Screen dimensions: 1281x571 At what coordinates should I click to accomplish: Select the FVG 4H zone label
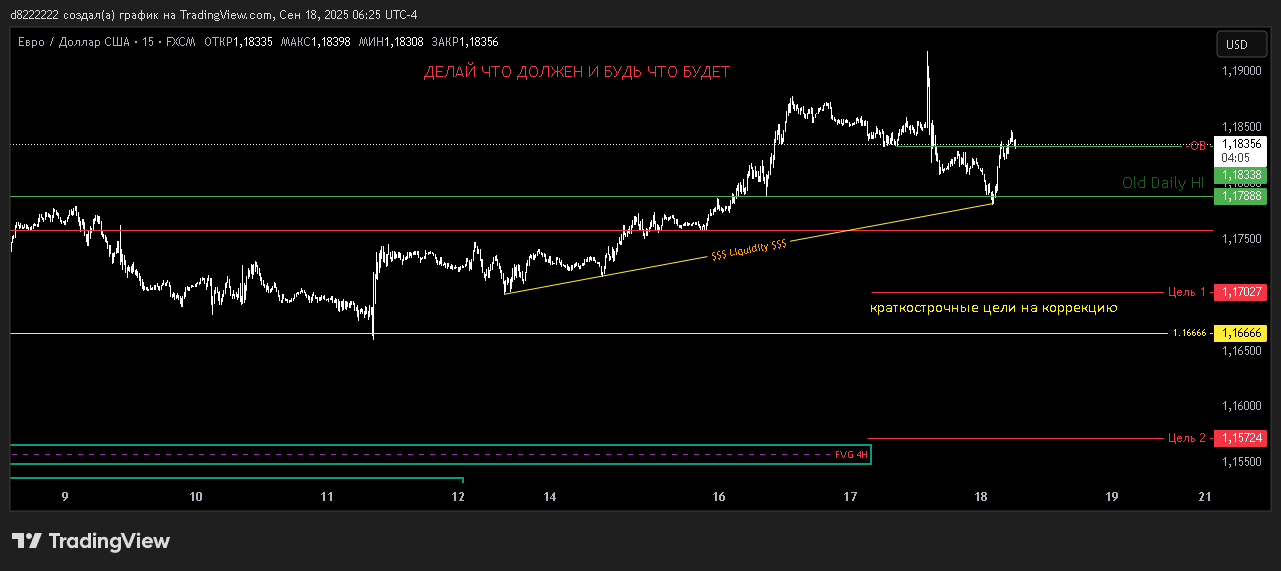[x=851, y=454]
